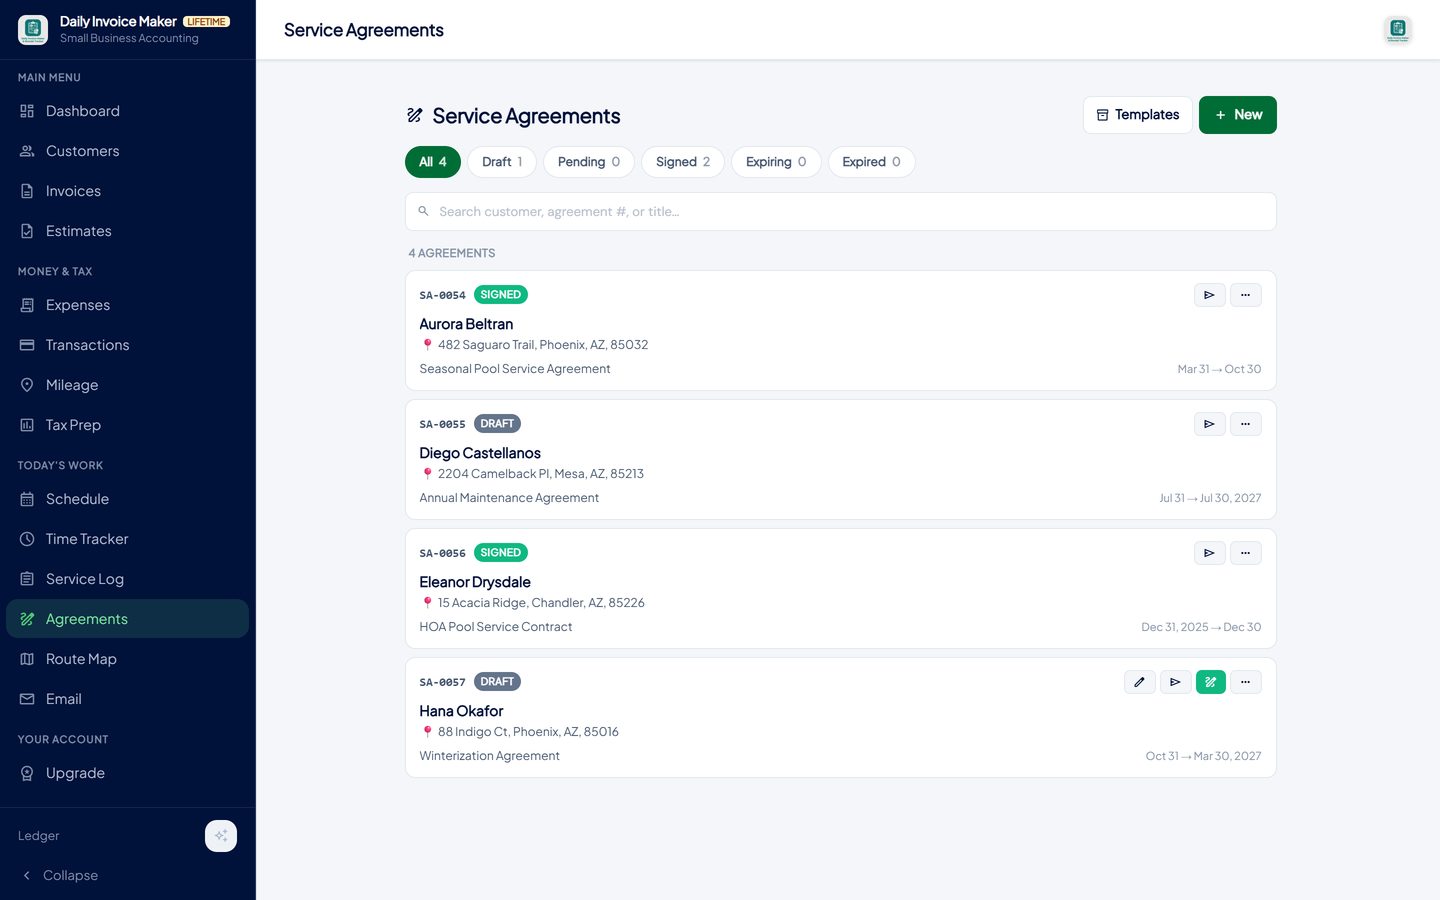Filter agreements by the Draft tab

click(x=502, y=162)
